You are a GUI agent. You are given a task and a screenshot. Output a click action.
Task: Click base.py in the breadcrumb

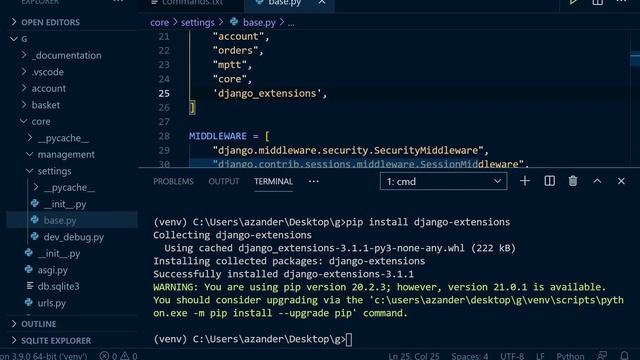click(x=259, y=22)
